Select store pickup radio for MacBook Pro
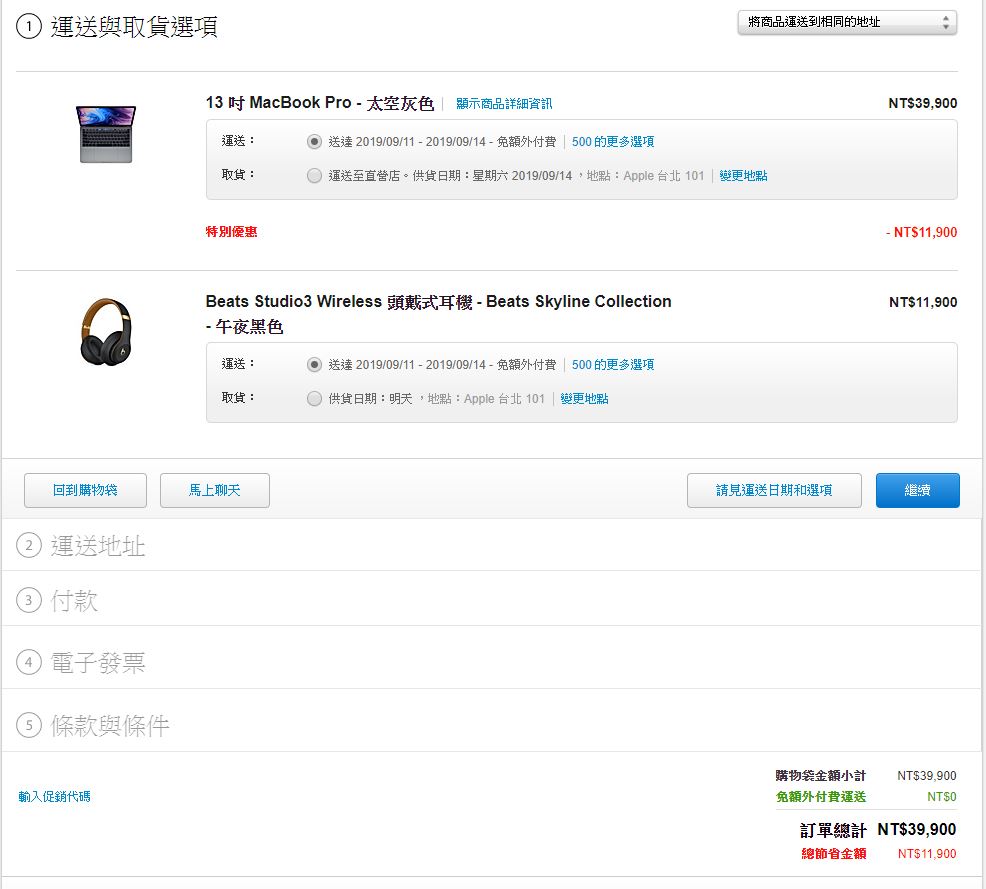Viewport: 986px width, 889px height. coord(314,175)
